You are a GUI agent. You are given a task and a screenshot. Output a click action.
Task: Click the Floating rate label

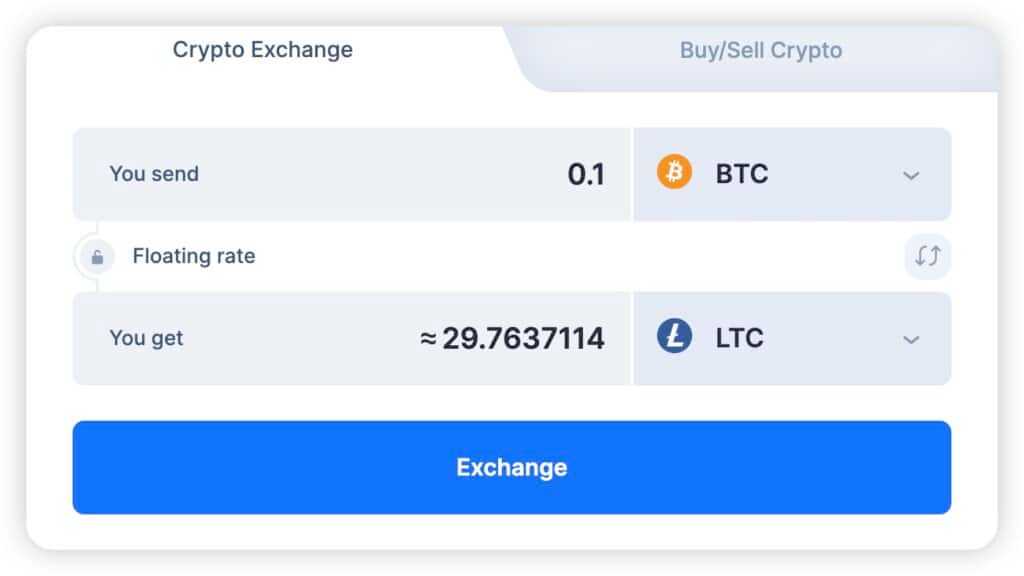pyautogui.click(x=194, y=256)
